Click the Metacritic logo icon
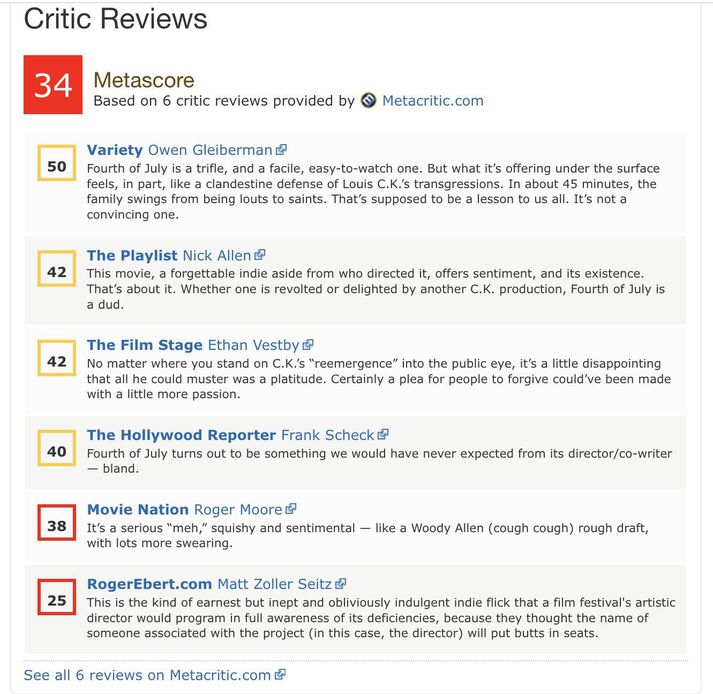The image size is (713, 694). (368, 100)
